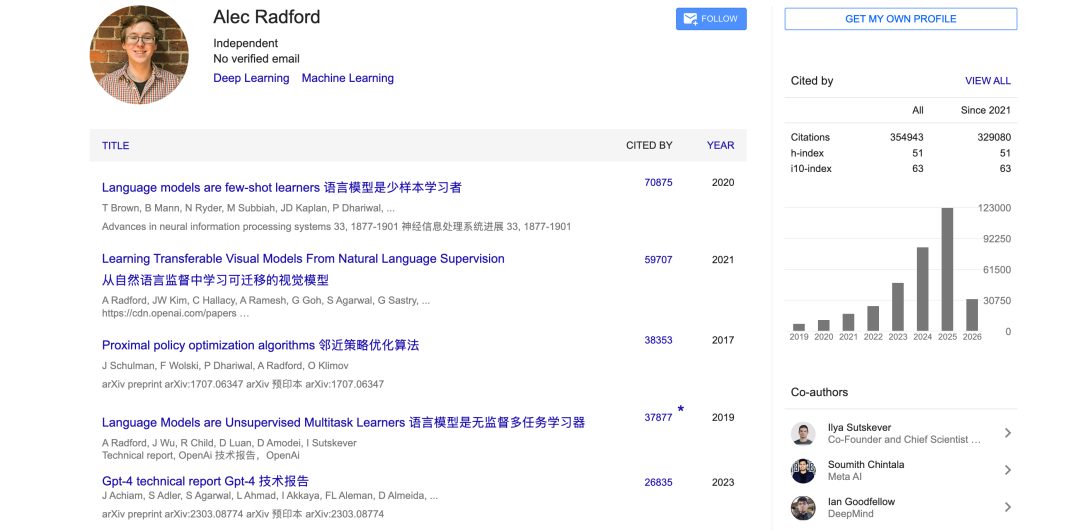Open Alec Radford's profile photo
The height and width of the screenshot is (531, 1080).
[139, 55]
